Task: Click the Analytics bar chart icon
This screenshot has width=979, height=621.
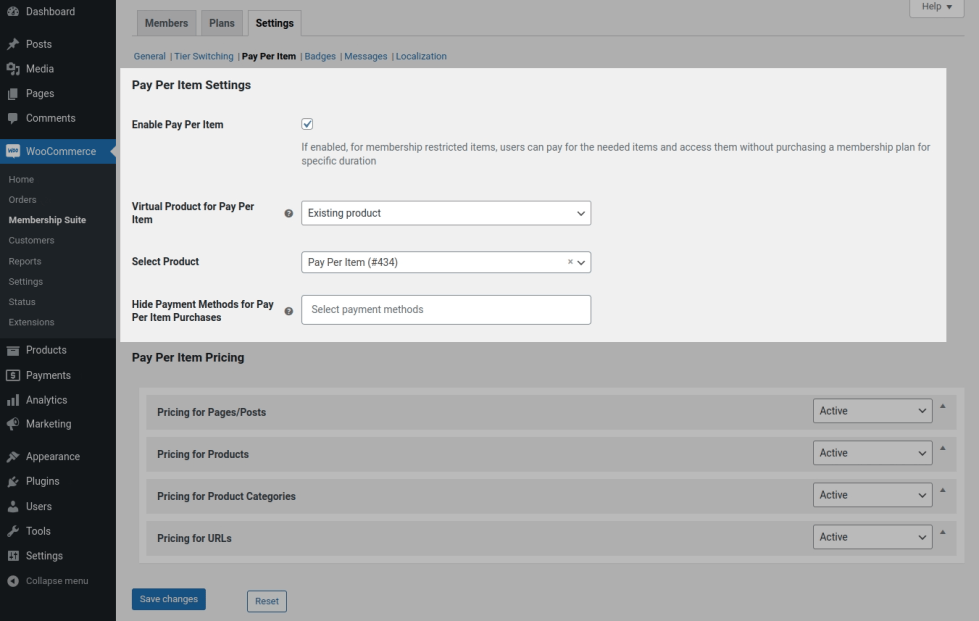Action: [13, 400]
